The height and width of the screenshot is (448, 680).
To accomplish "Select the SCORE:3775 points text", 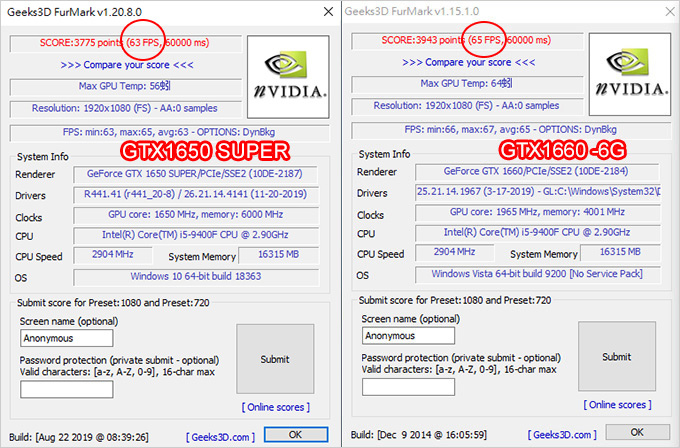I will 82,43.
